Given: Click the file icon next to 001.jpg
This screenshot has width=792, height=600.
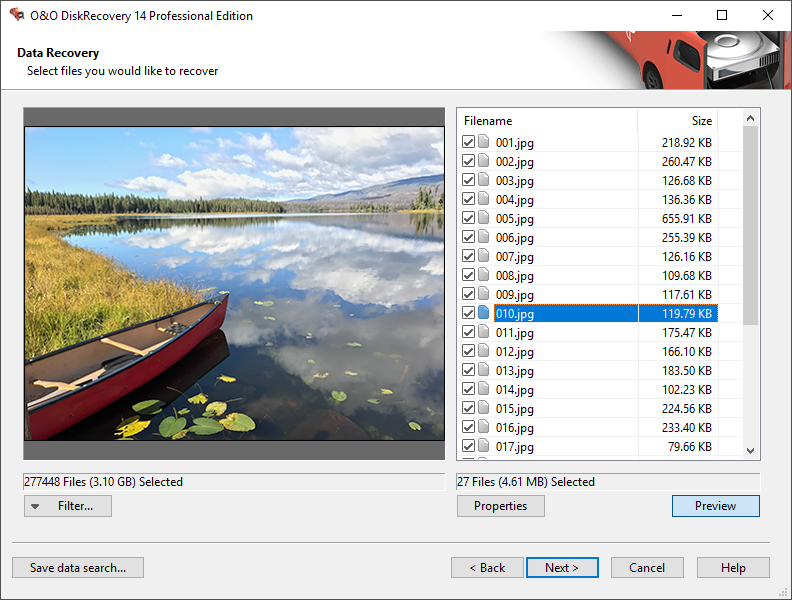Looking at the screenshot, I should point(484,143).
